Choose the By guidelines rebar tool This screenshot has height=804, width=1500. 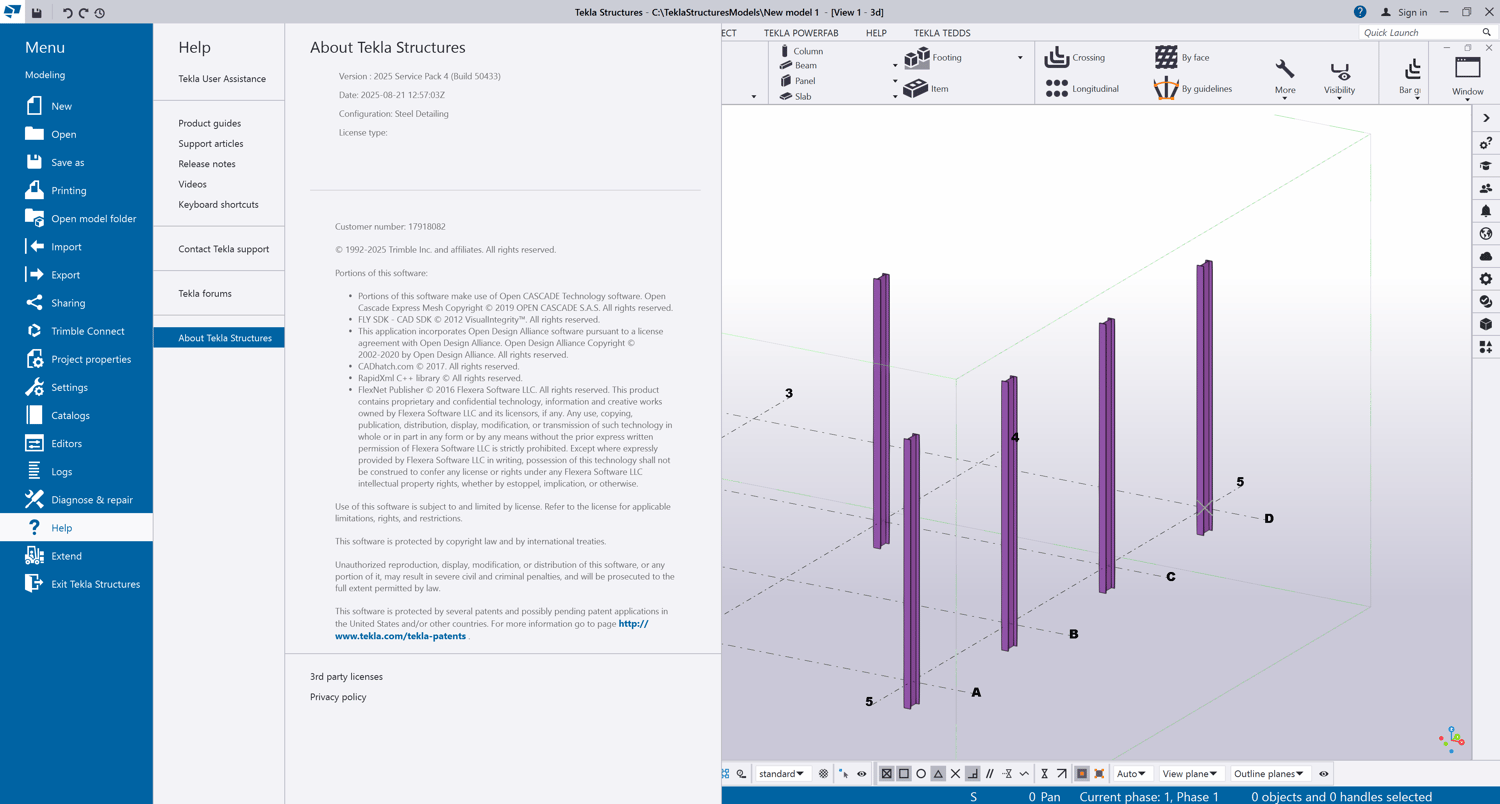1193,89
